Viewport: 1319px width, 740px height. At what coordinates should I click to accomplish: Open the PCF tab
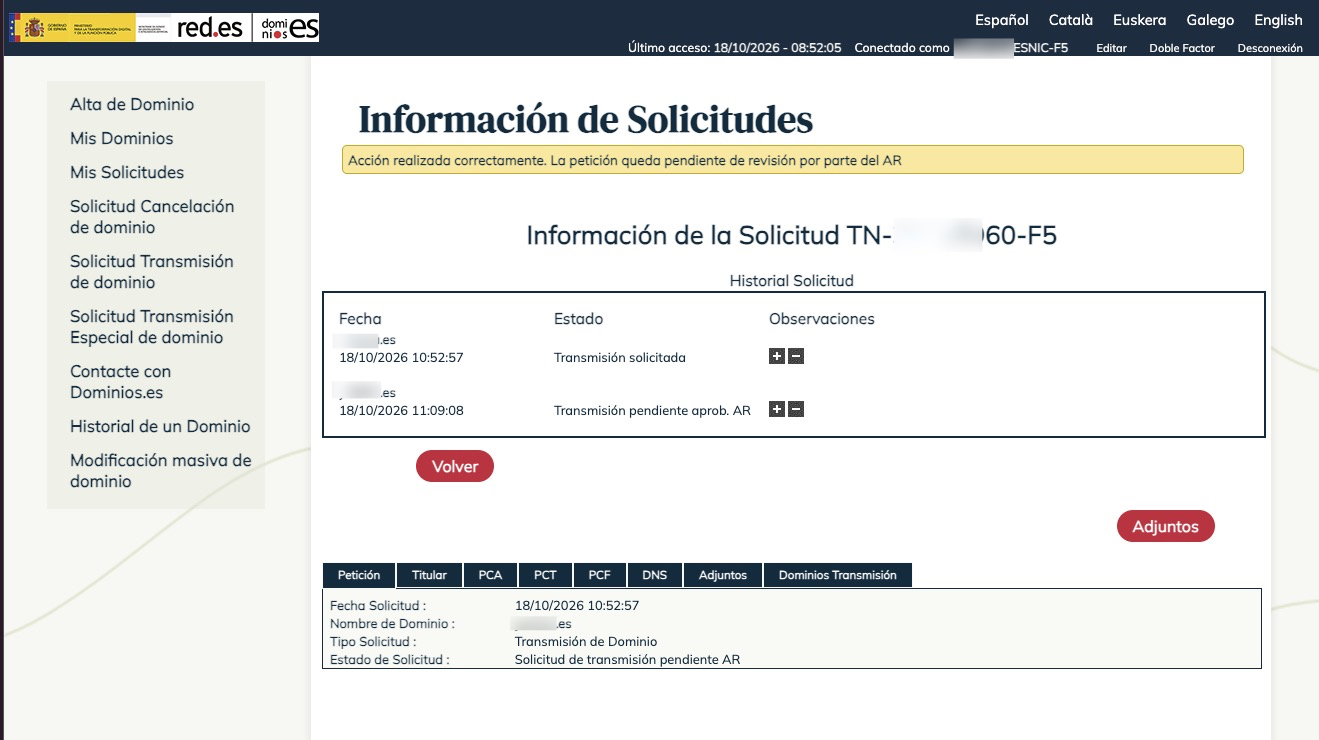tap(599, 575)
